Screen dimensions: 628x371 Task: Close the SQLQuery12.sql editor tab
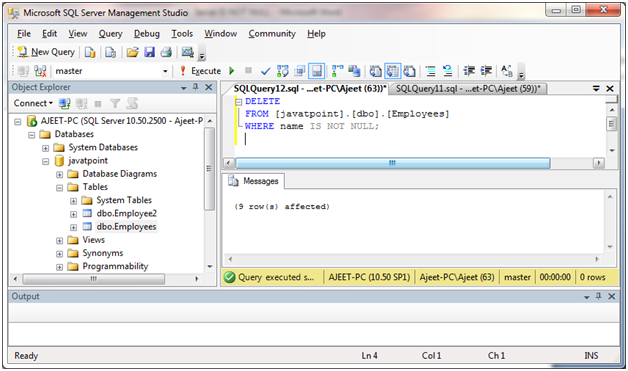tap(610, 89)
